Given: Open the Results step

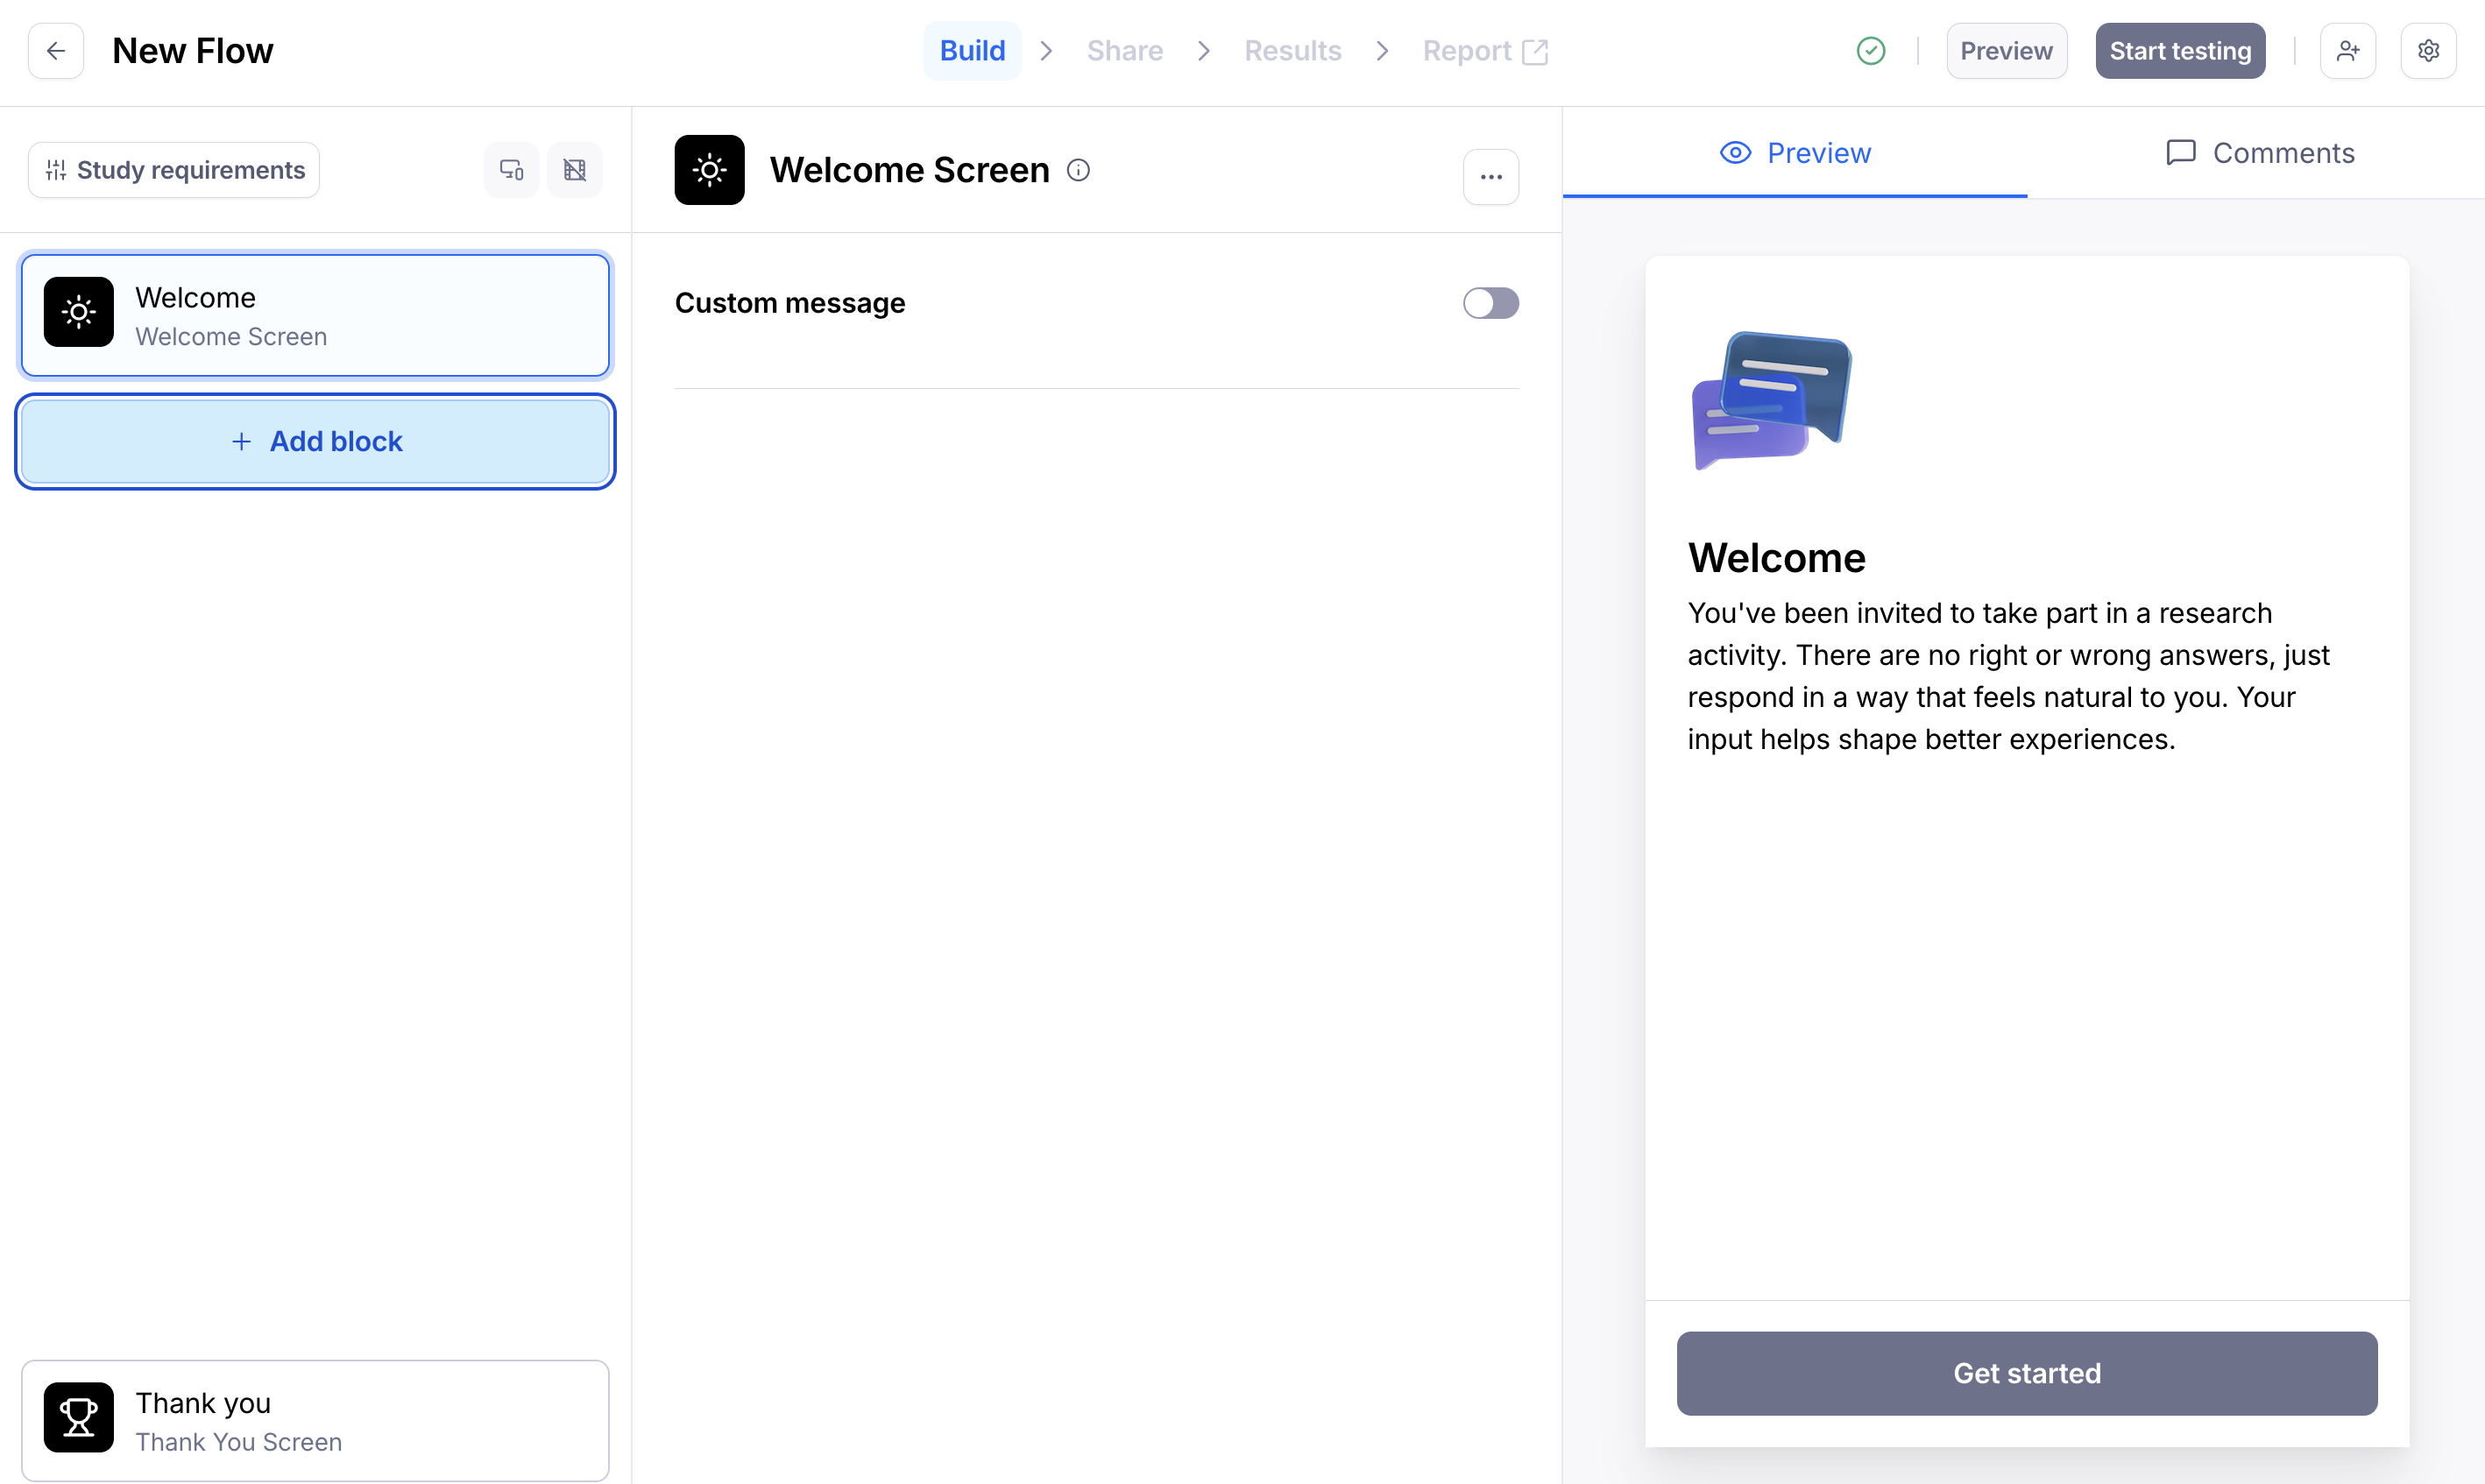Looking at the screenshot, I should click(x=1292, y=51).
